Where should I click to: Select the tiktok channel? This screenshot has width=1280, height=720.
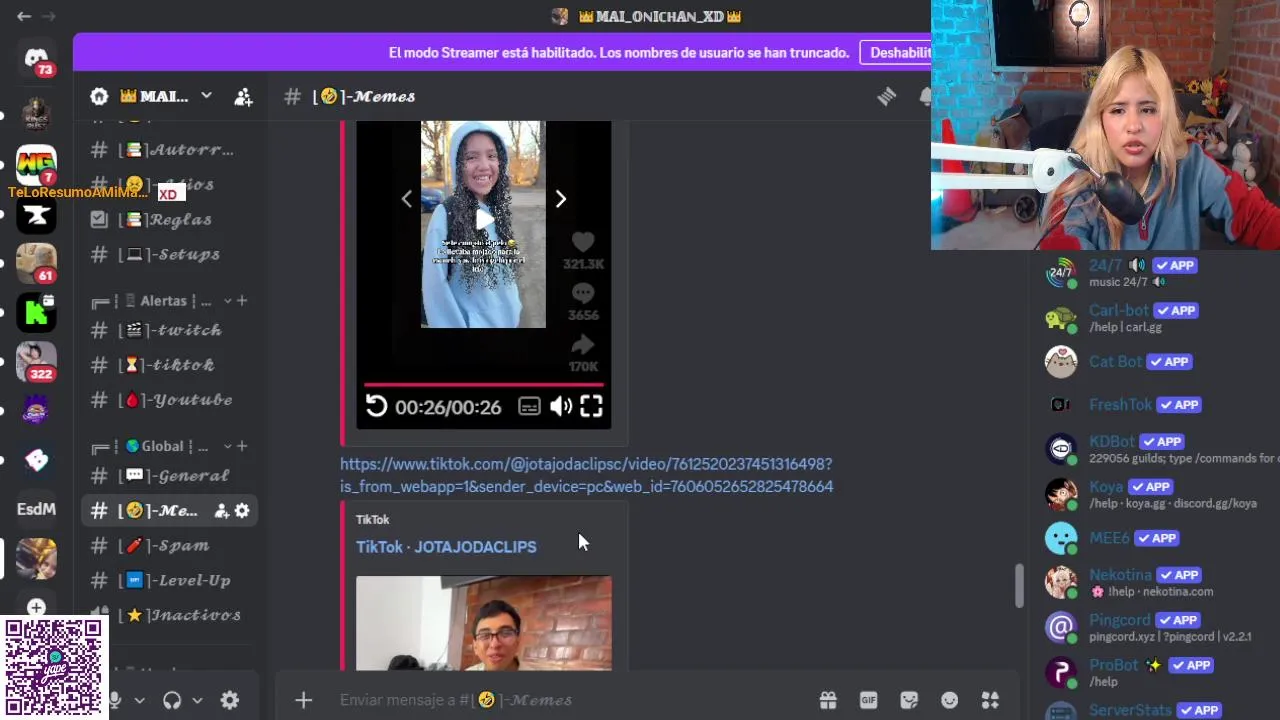(x=168, y=365)
